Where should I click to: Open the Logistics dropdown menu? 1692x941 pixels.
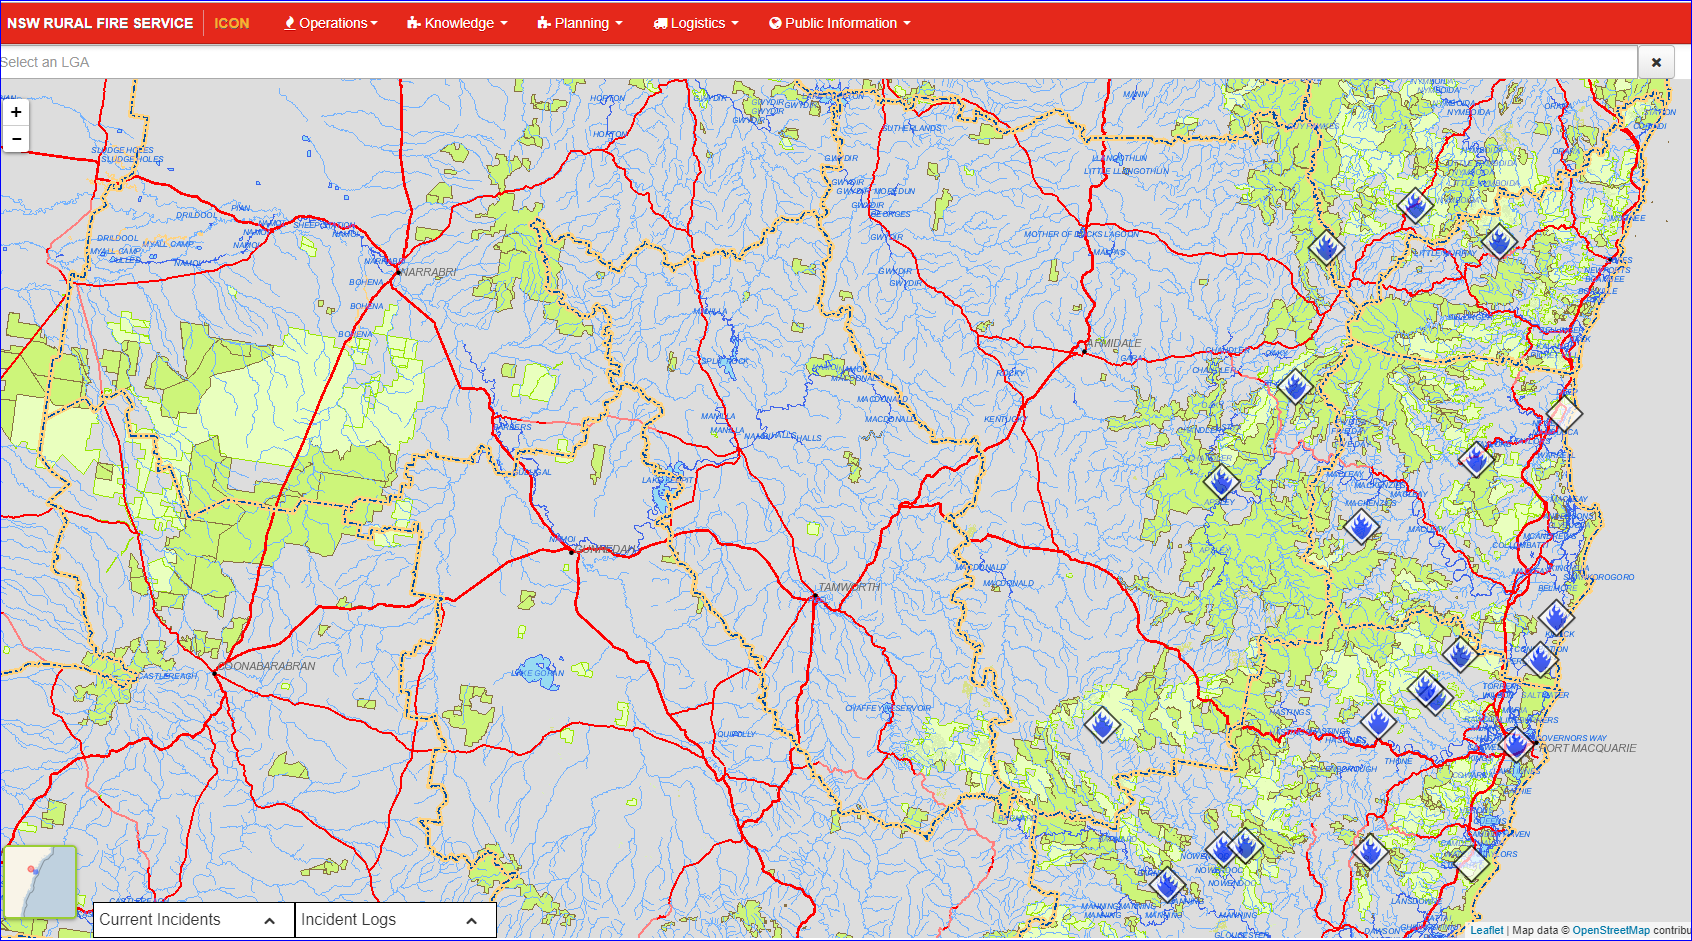(696, 23)
